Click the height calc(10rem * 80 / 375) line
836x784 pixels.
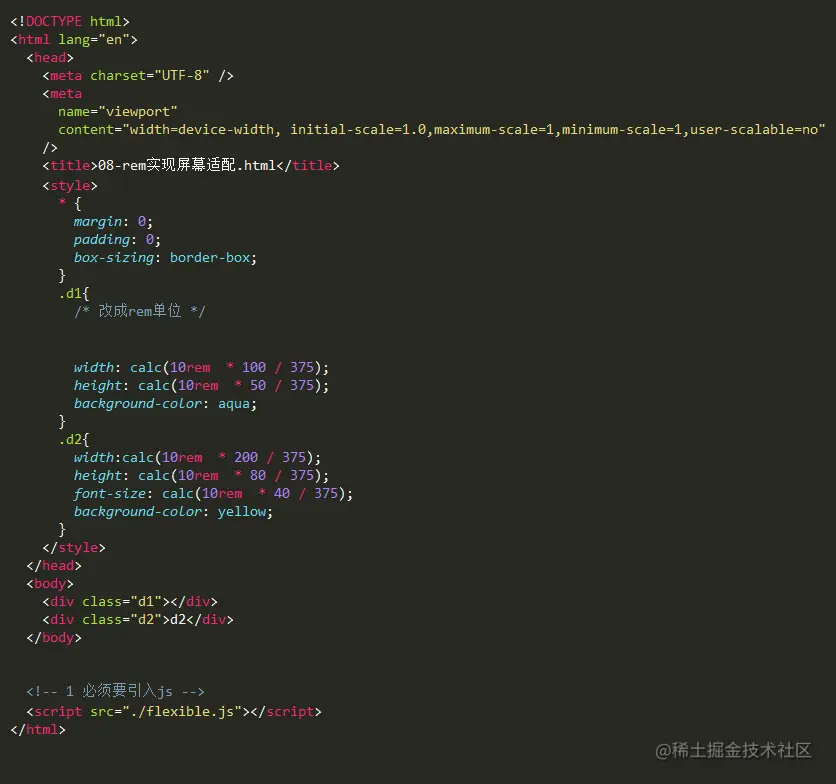click(202, 475)
